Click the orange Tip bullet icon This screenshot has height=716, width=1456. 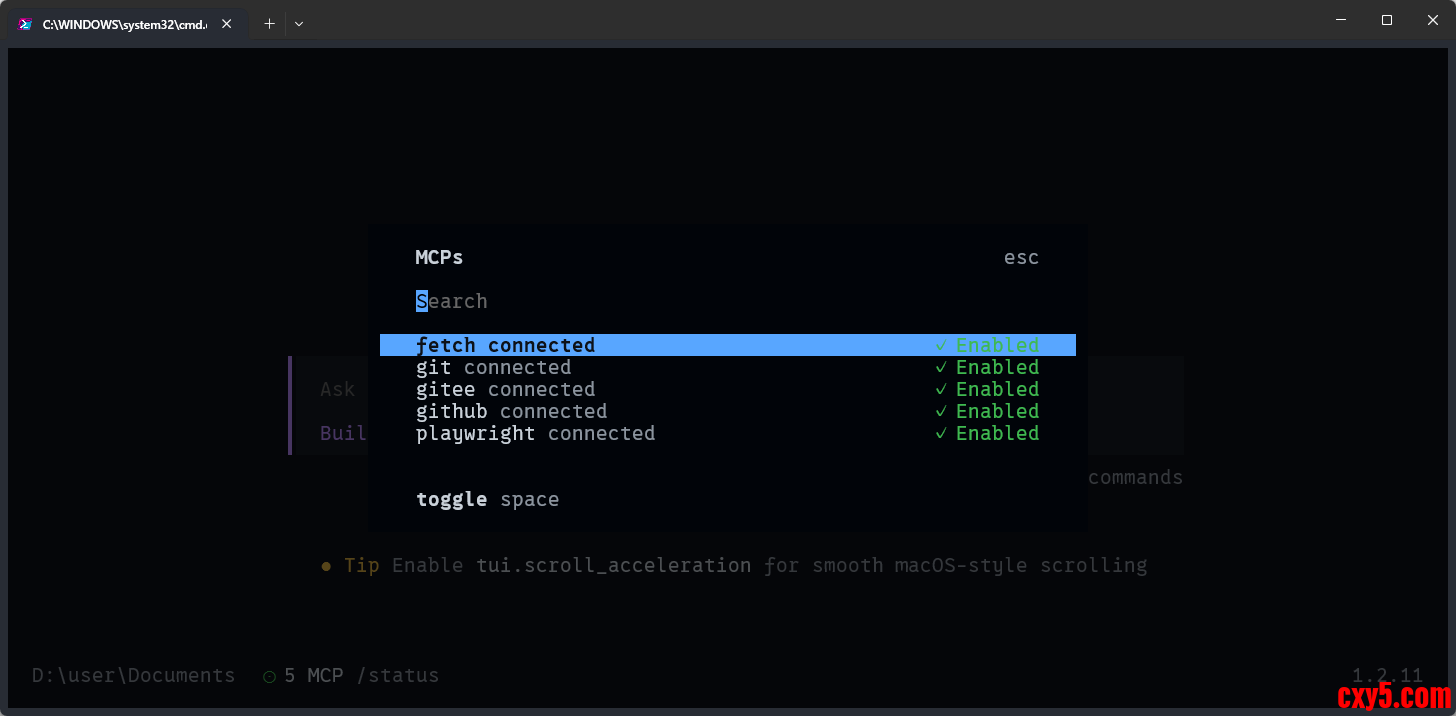coord(326,566)
